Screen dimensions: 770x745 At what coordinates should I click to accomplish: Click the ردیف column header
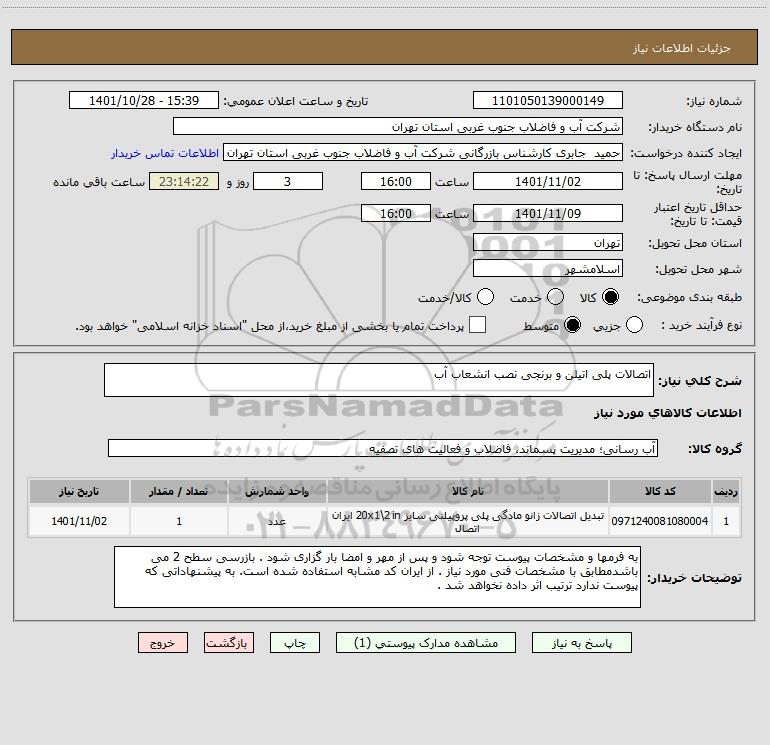[726, 492]
